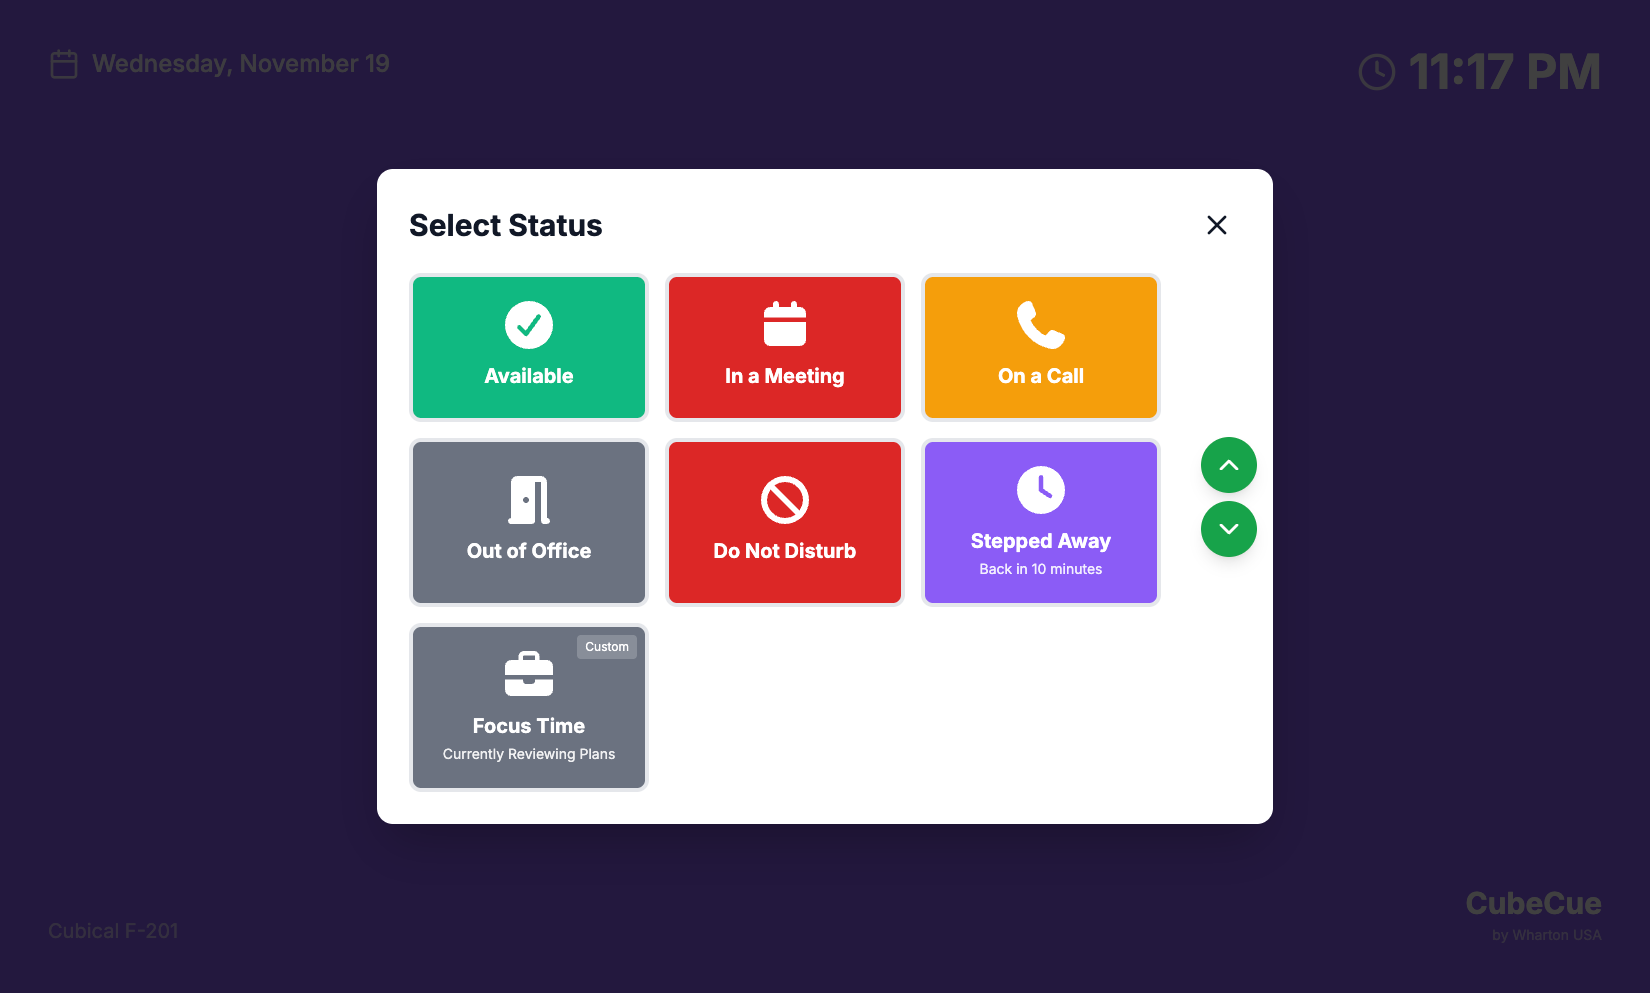Click the calendar icon beside the date

click(x=64, y=64)
